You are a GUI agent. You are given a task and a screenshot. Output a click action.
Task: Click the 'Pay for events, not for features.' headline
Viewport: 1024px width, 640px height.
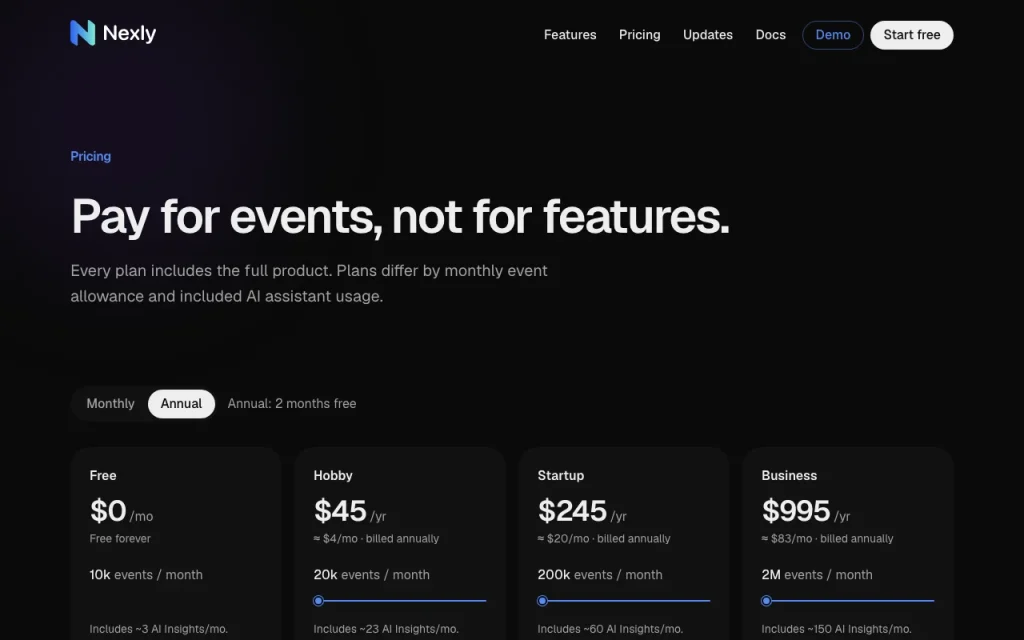pos(400,217)
